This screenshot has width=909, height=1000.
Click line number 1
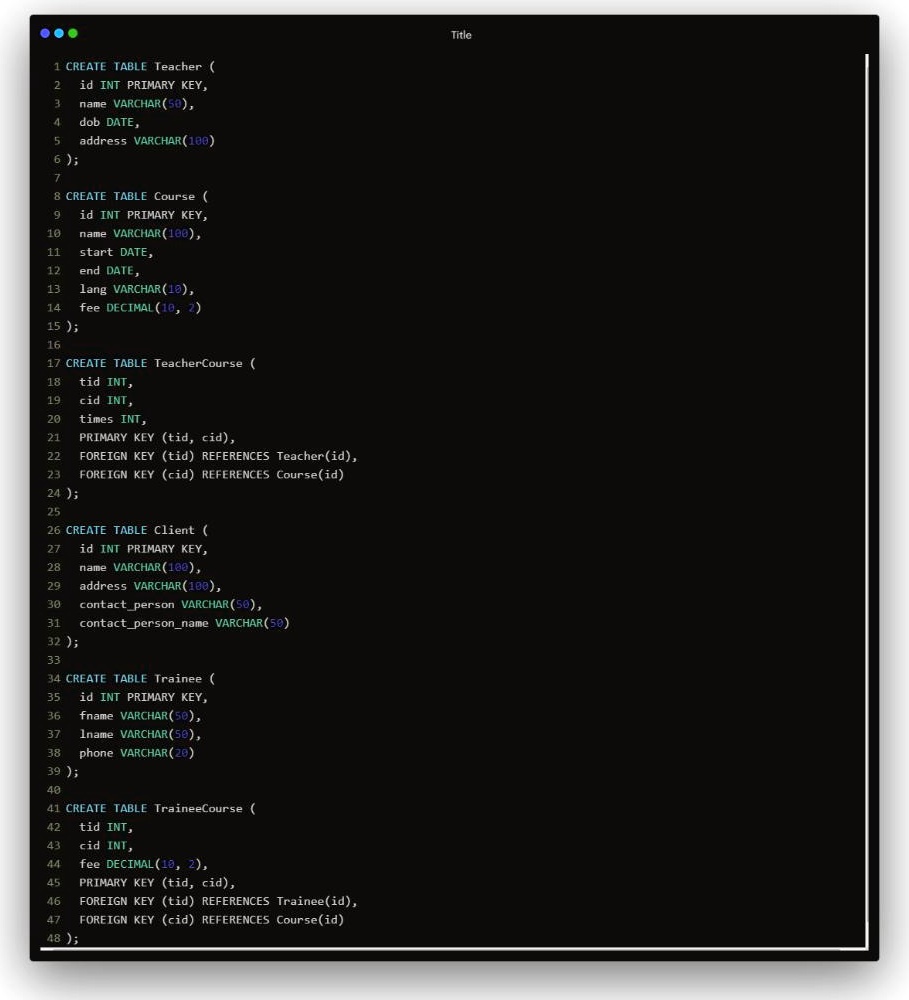(x=57, y=66)
